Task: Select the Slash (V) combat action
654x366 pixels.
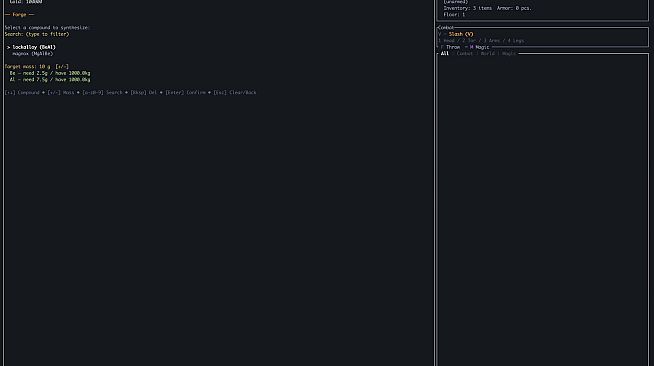Action: (x=461, y=34)
